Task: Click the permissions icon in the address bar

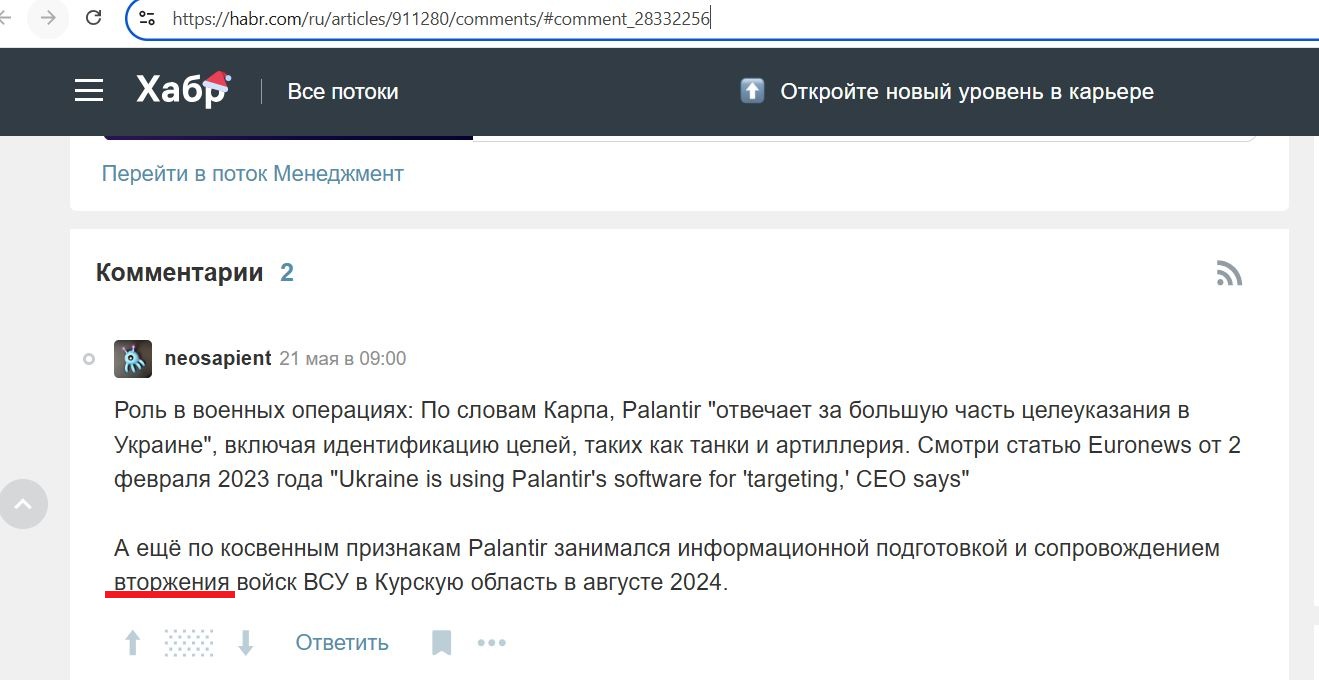Action: point(148,17)
